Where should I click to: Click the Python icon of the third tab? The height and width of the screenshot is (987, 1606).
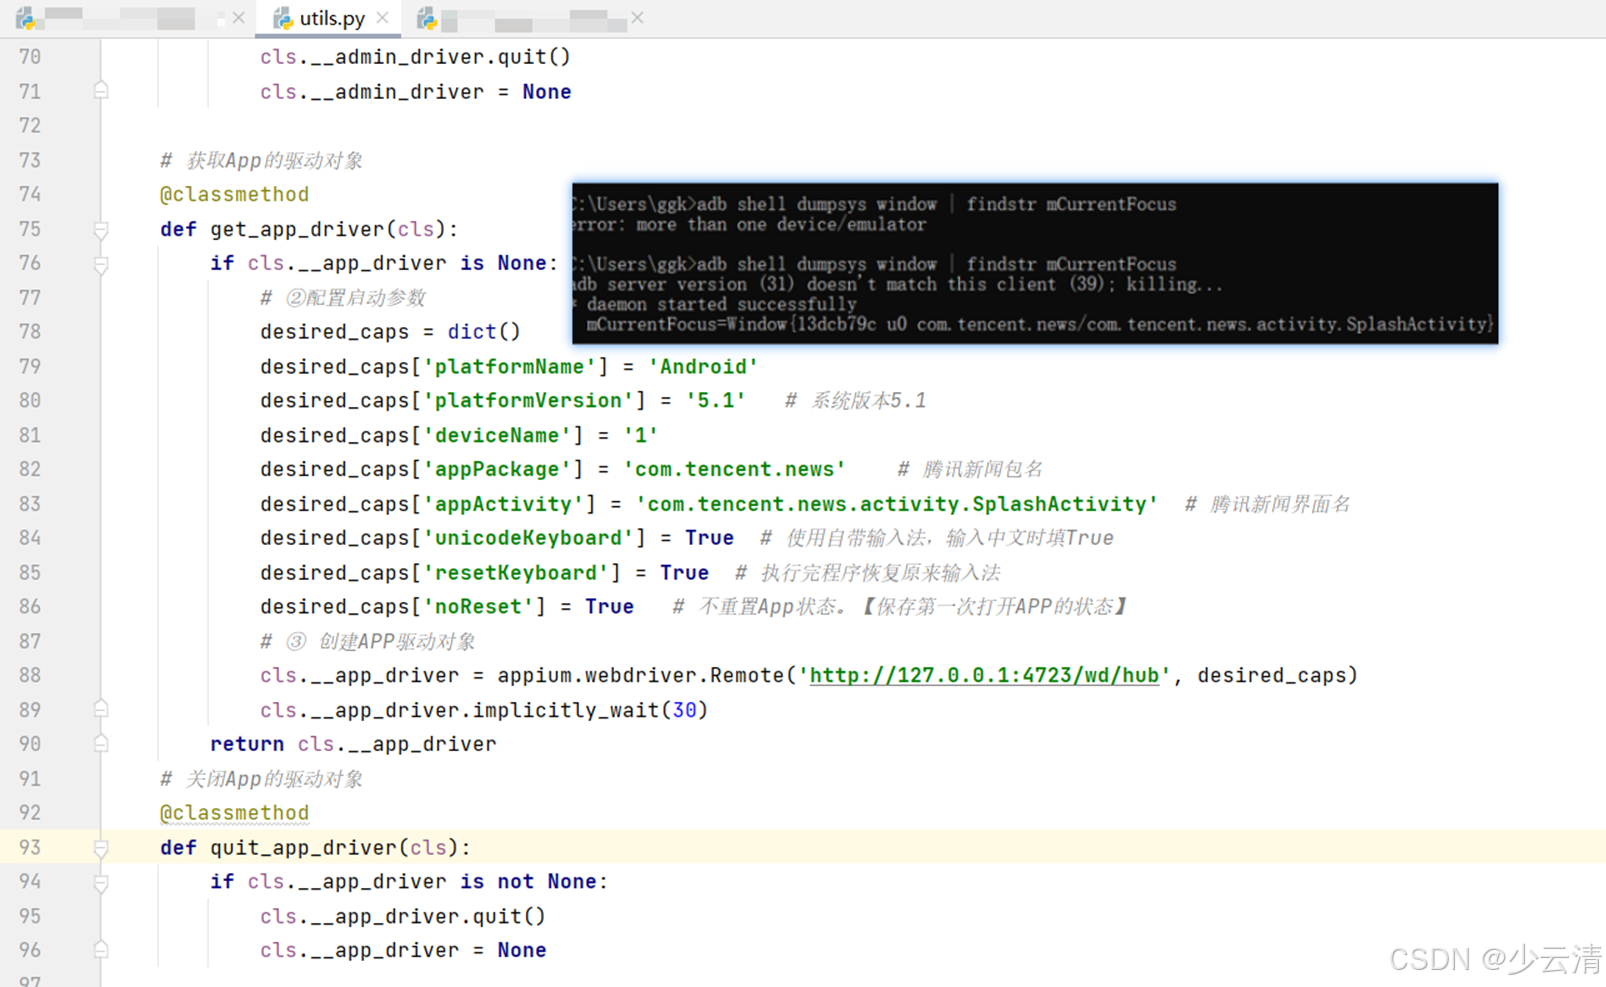click(427, 18)
